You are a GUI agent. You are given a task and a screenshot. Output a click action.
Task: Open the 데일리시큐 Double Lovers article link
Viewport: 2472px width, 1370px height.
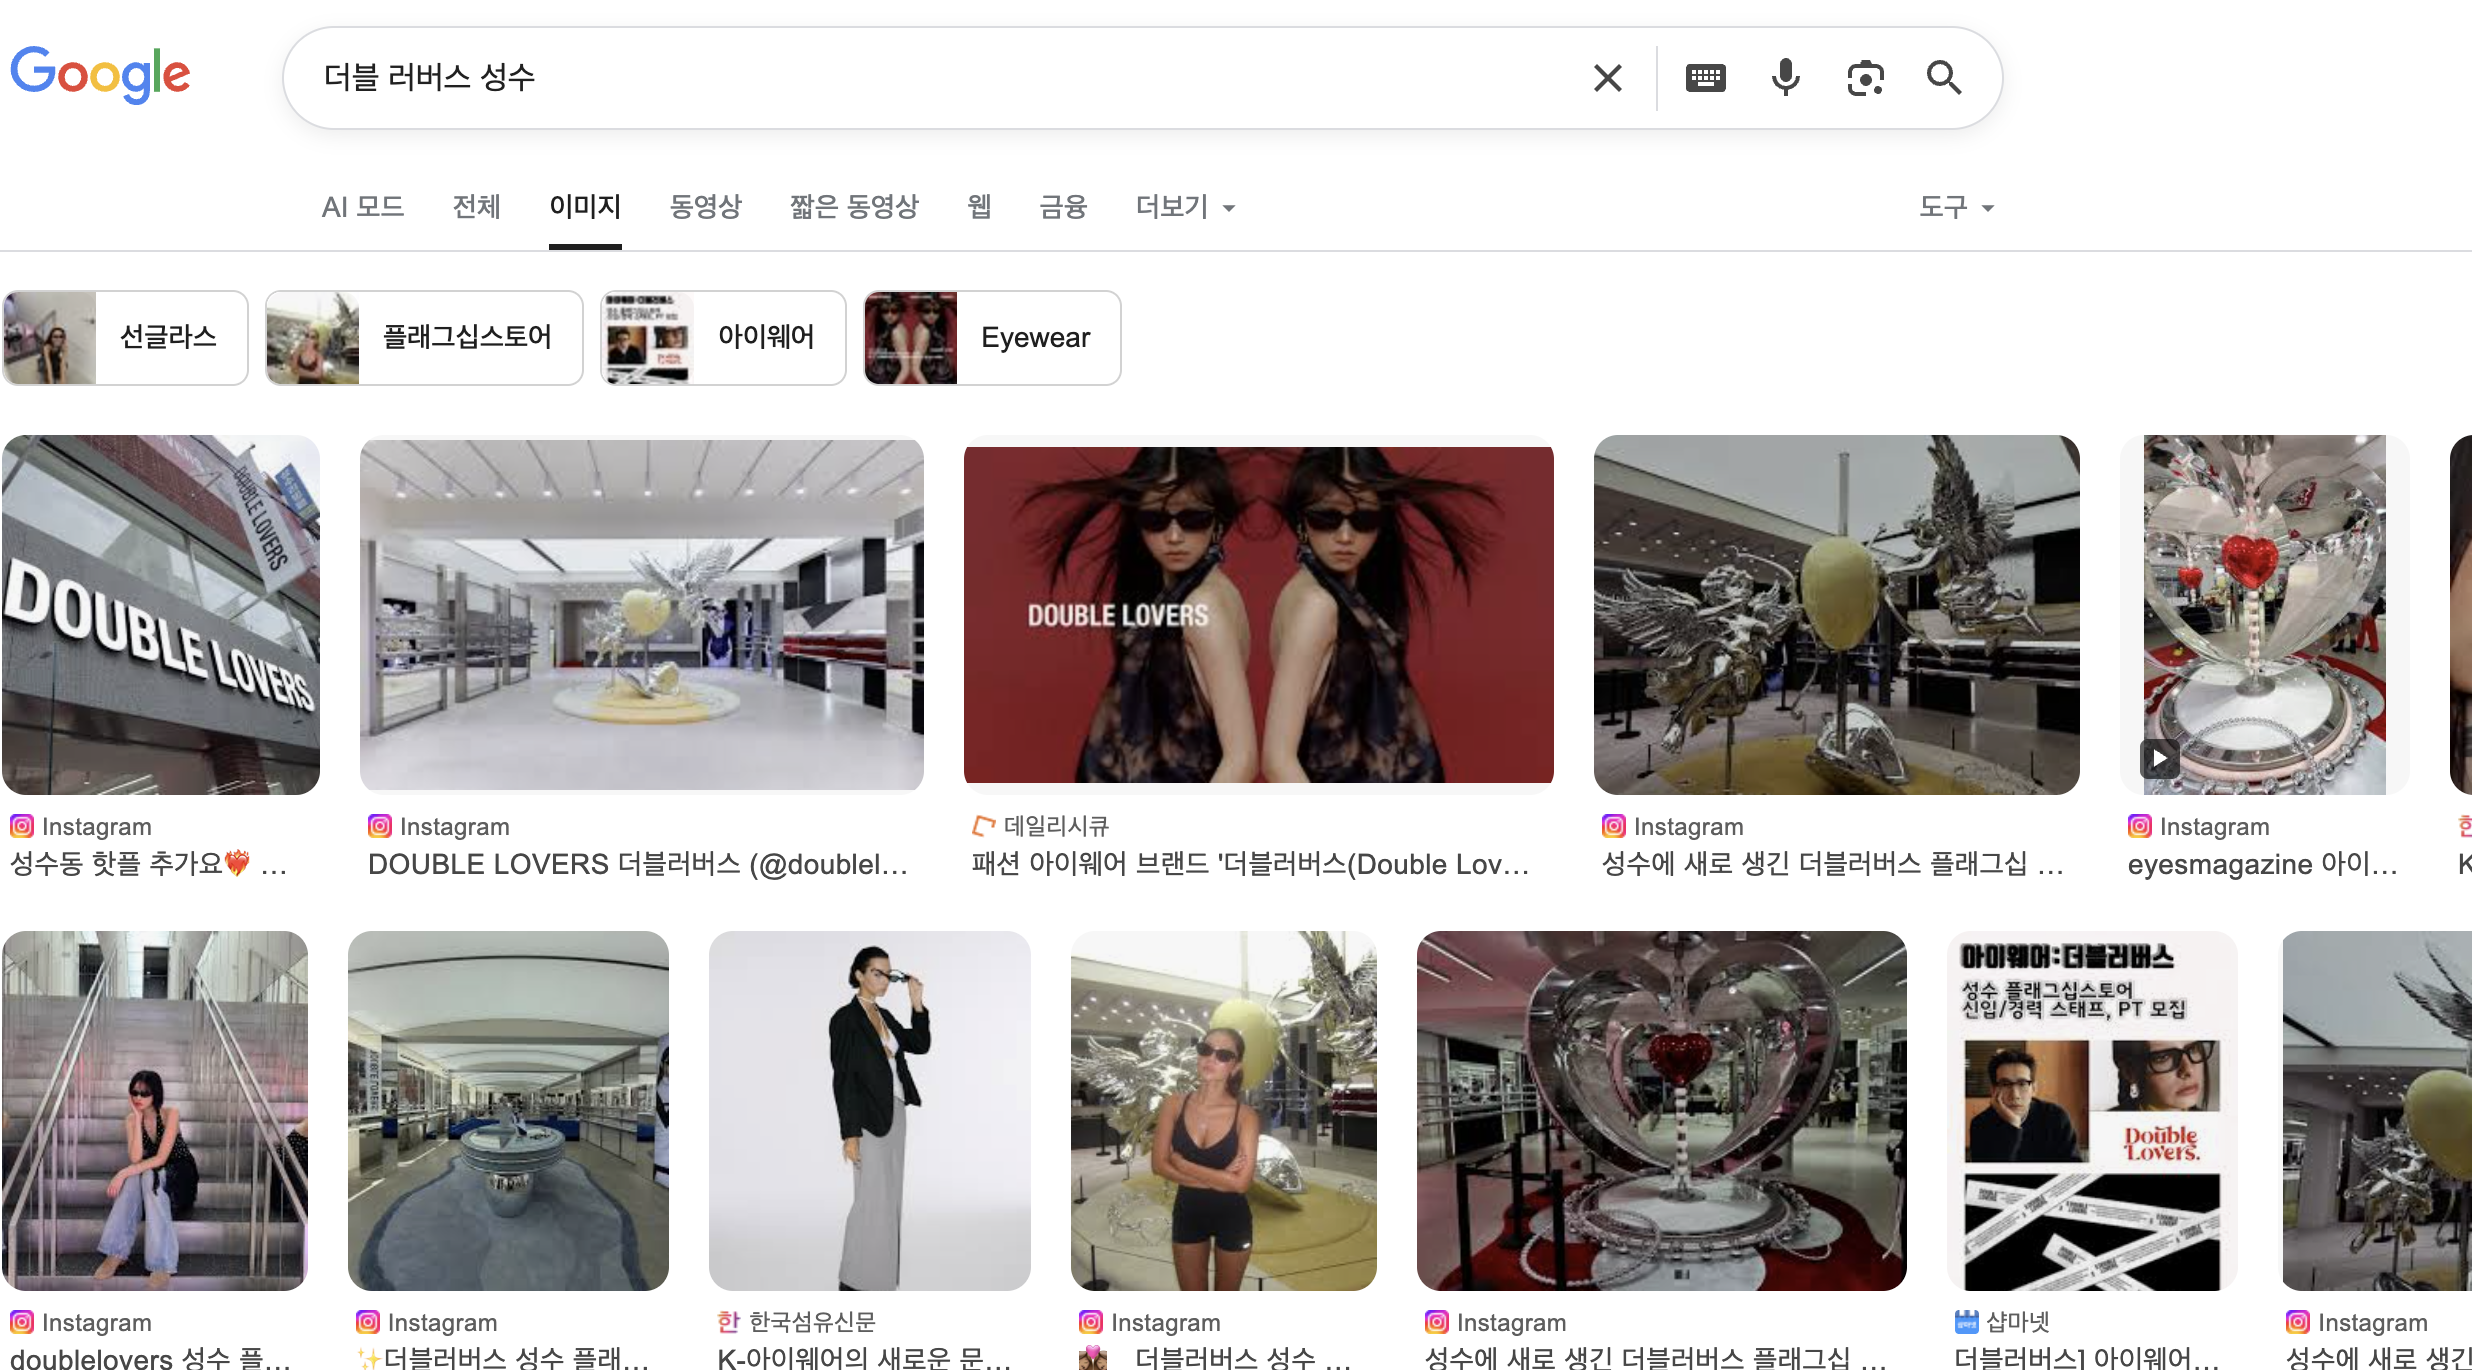coord(1250,864)
